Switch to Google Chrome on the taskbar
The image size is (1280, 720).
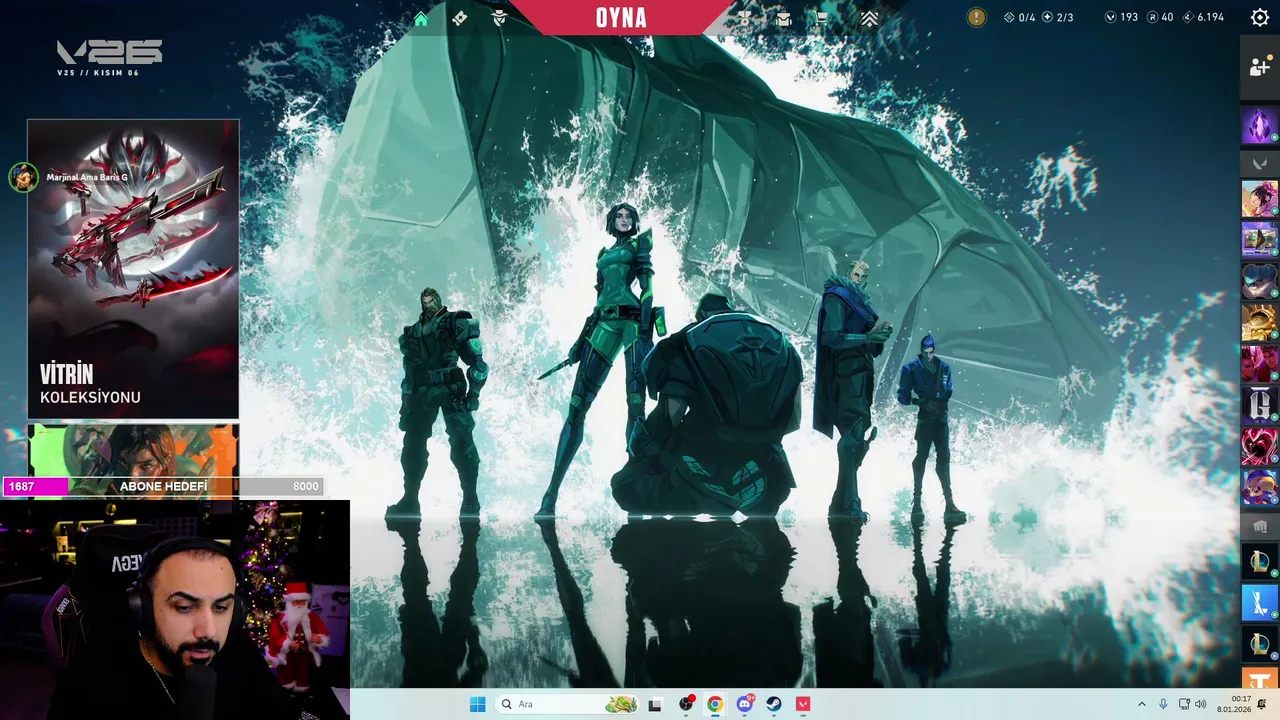point(715,704)
